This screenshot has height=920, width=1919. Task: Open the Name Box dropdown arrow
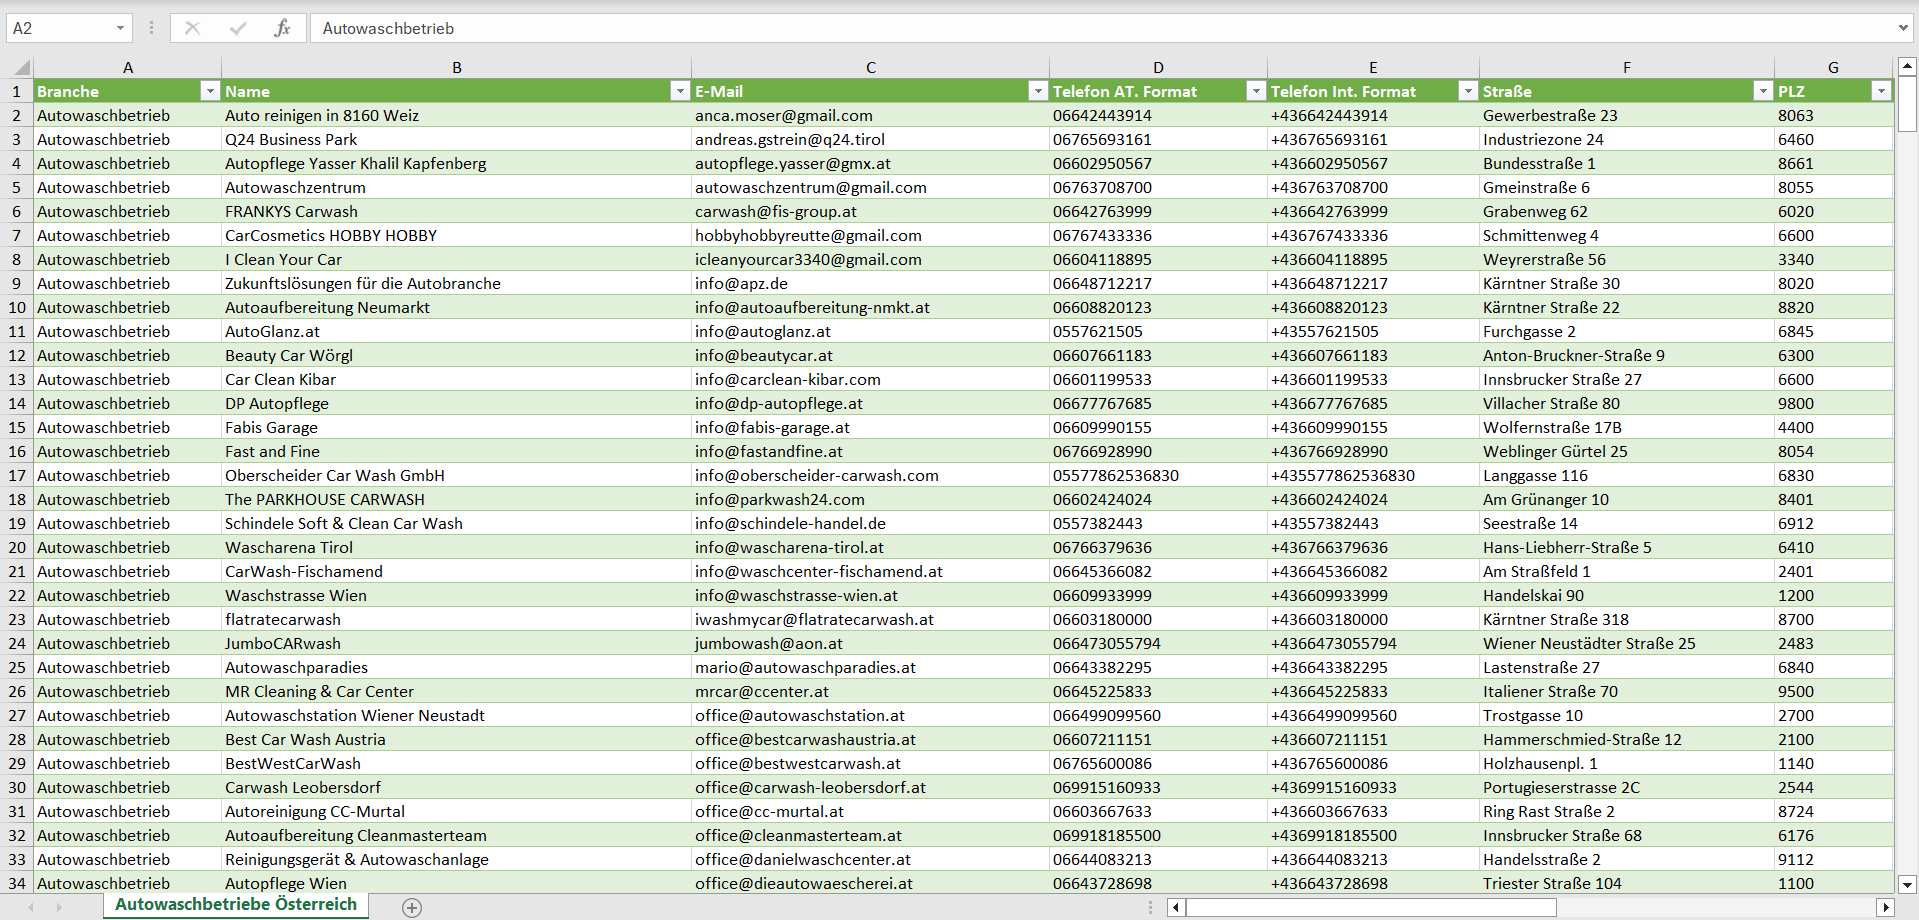click(120, 28)
